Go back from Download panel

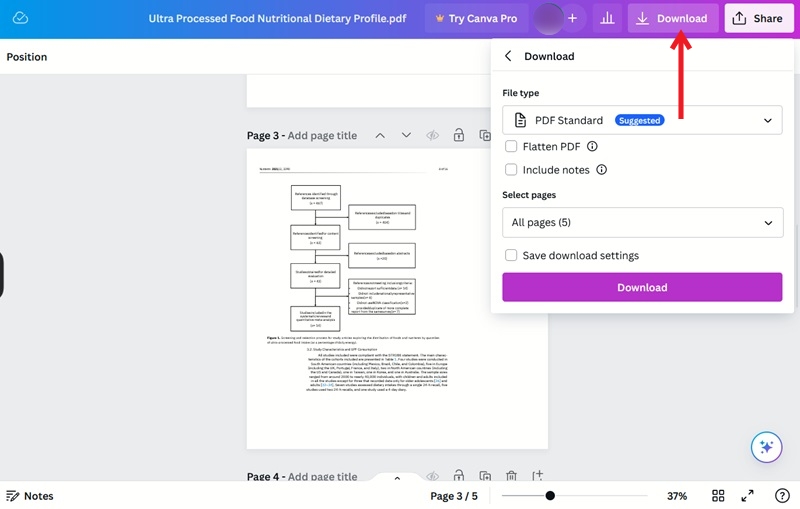click(508, 56)
